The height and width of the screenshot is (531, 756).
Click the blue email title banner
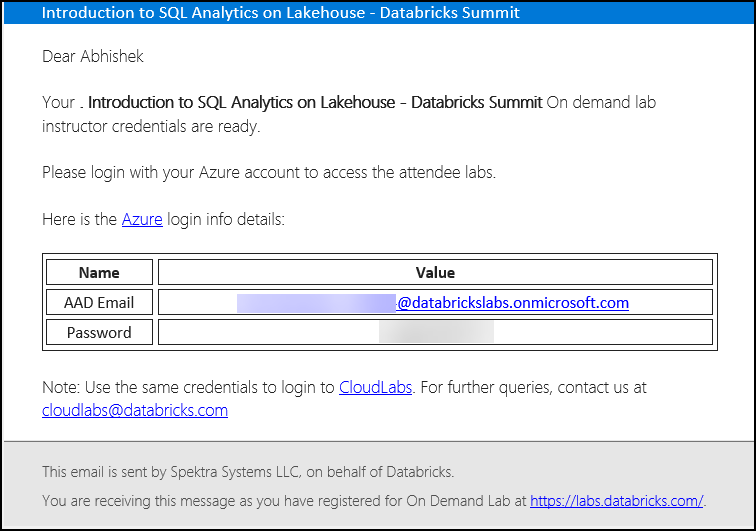pos(378,12)
